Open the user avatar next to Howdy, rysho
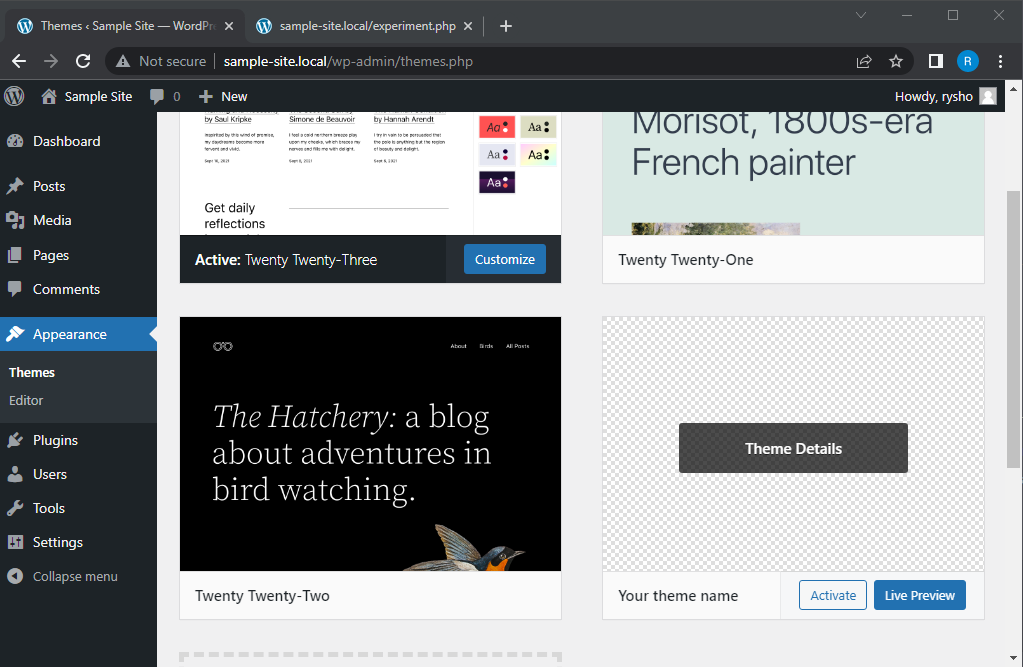1023x667 pixels. click(x=988, y=97)
